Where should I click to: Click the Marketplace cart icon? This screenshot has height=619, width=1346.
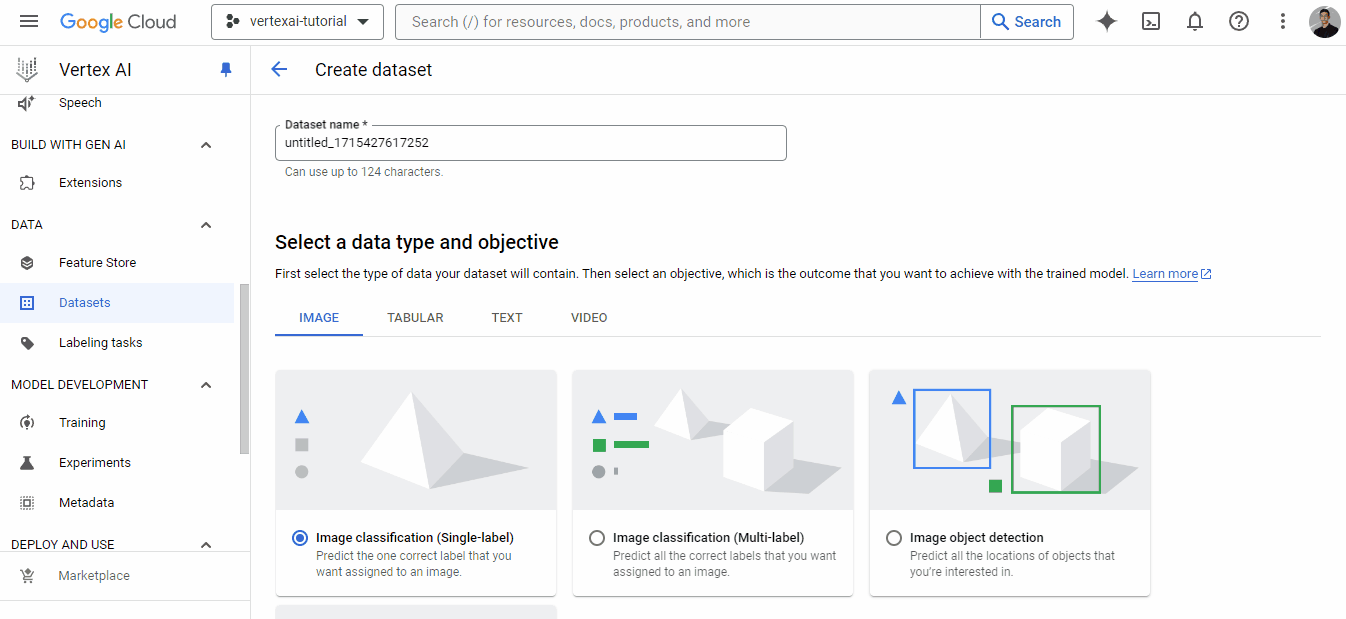27,576
